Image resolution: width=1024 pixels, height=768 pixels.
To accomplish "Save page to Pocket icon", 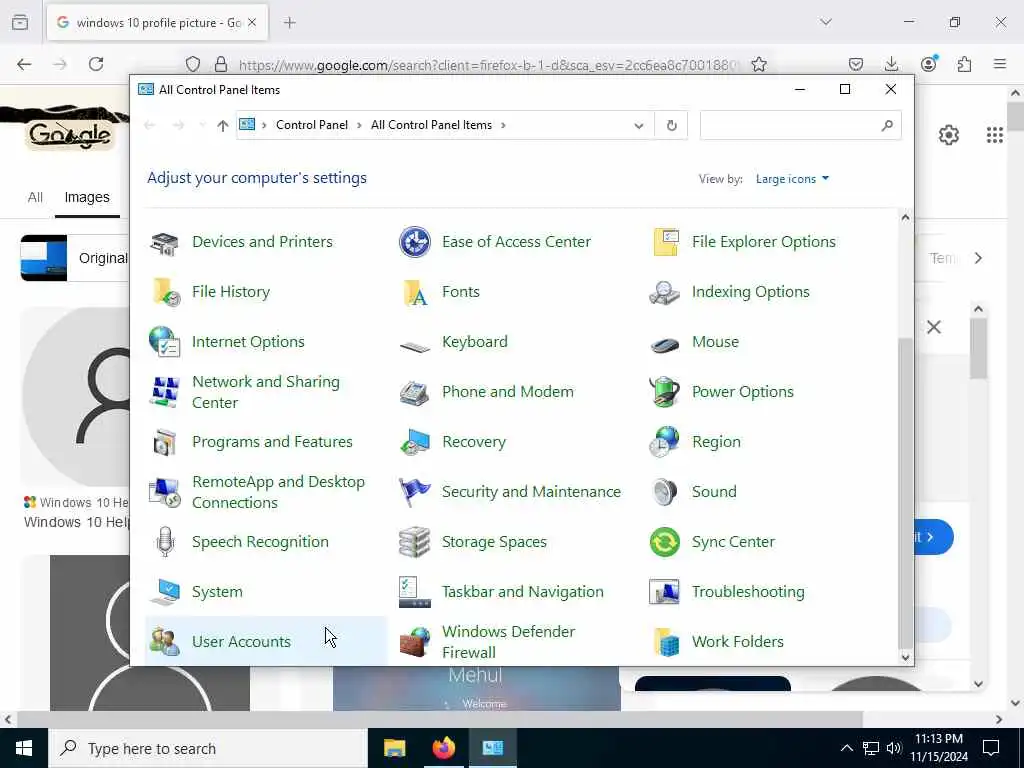I will (856, 64).
